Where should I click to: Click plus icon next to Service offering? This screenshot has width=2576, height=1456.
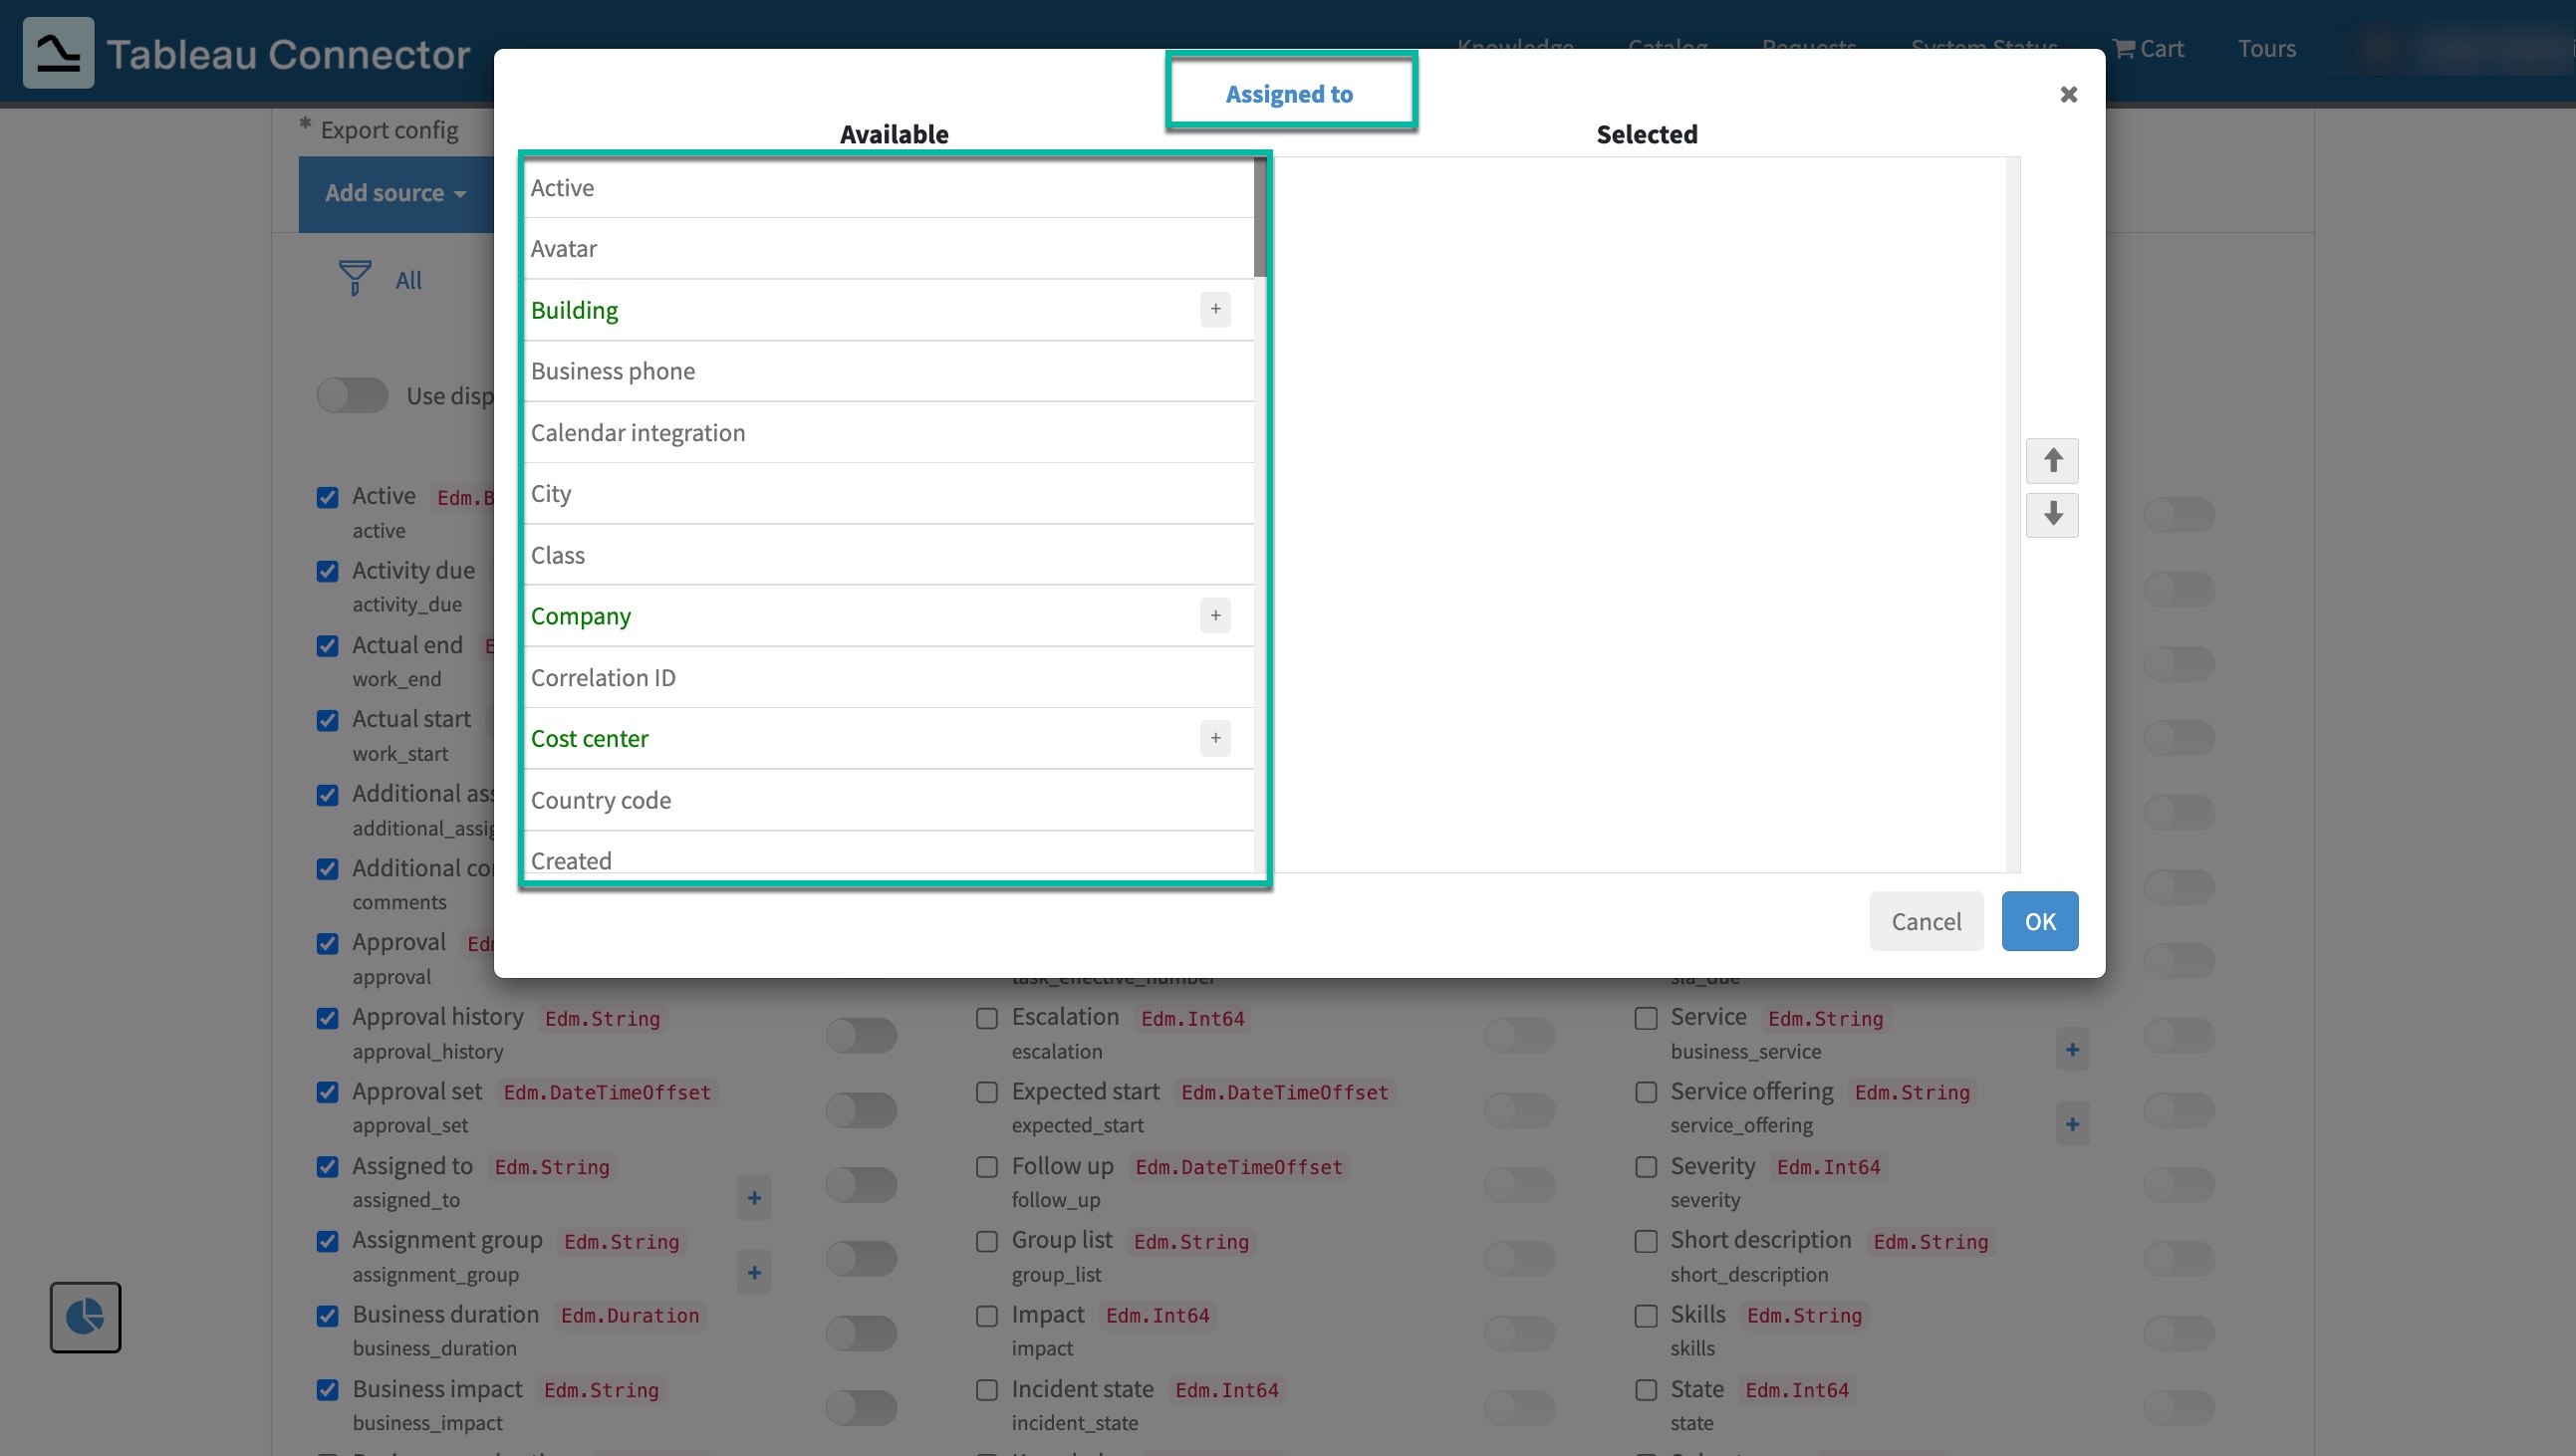click(2071, 1123)
